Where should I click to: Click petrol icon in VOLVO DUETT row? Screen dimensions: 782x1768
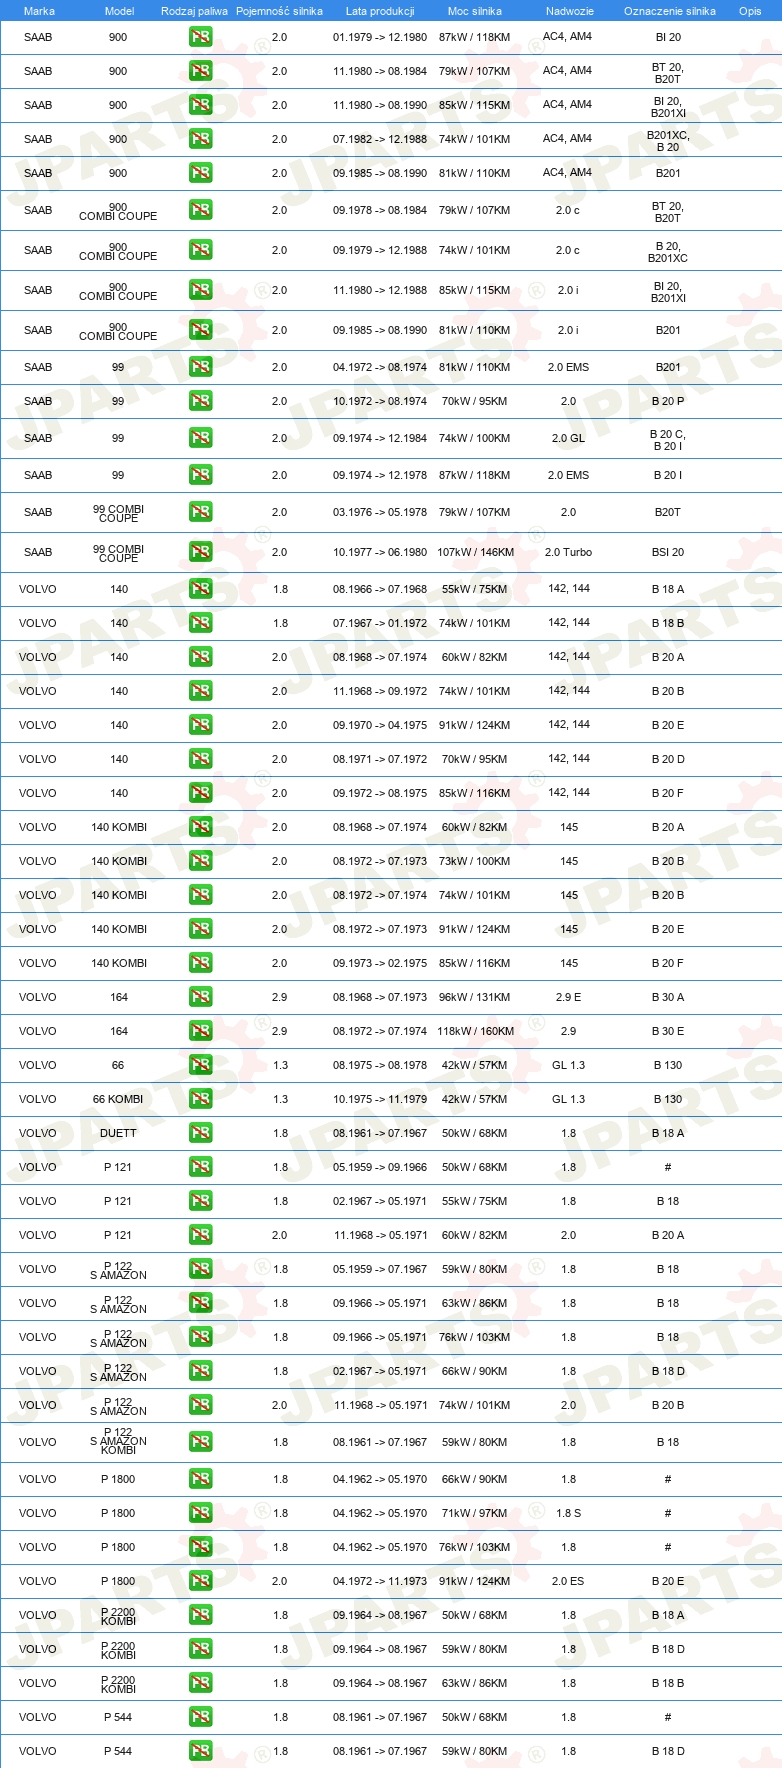201,1133
